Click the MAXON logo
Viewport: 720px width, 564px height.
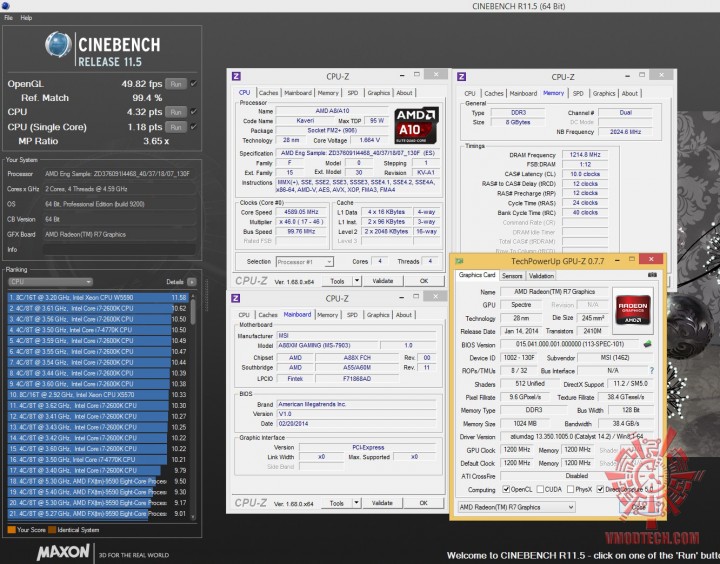pos(63,552)
